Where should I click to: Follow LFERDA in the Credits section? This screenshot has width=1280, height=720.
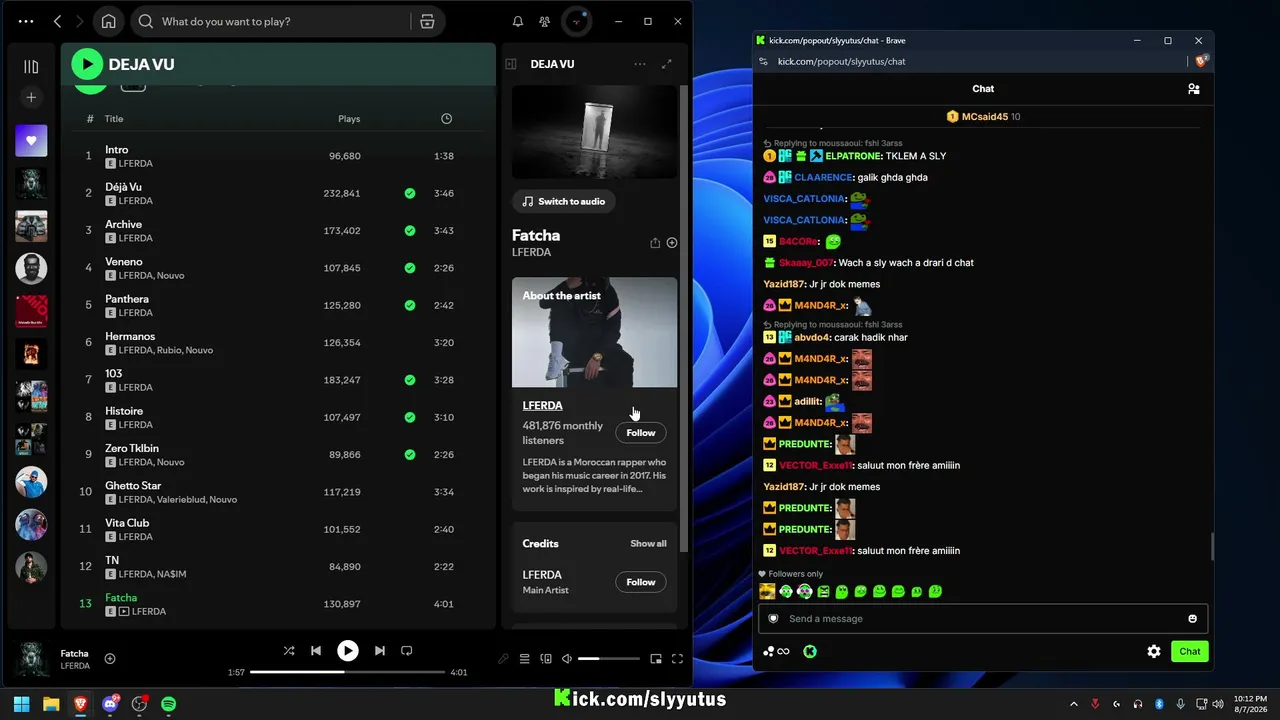(x=641, y=582)
